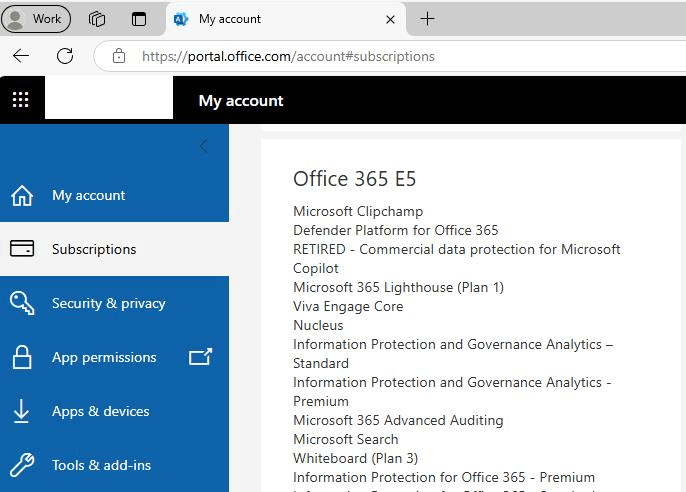
Task: Click the home icon in sidebar
Action: click(x=22, y=195)
